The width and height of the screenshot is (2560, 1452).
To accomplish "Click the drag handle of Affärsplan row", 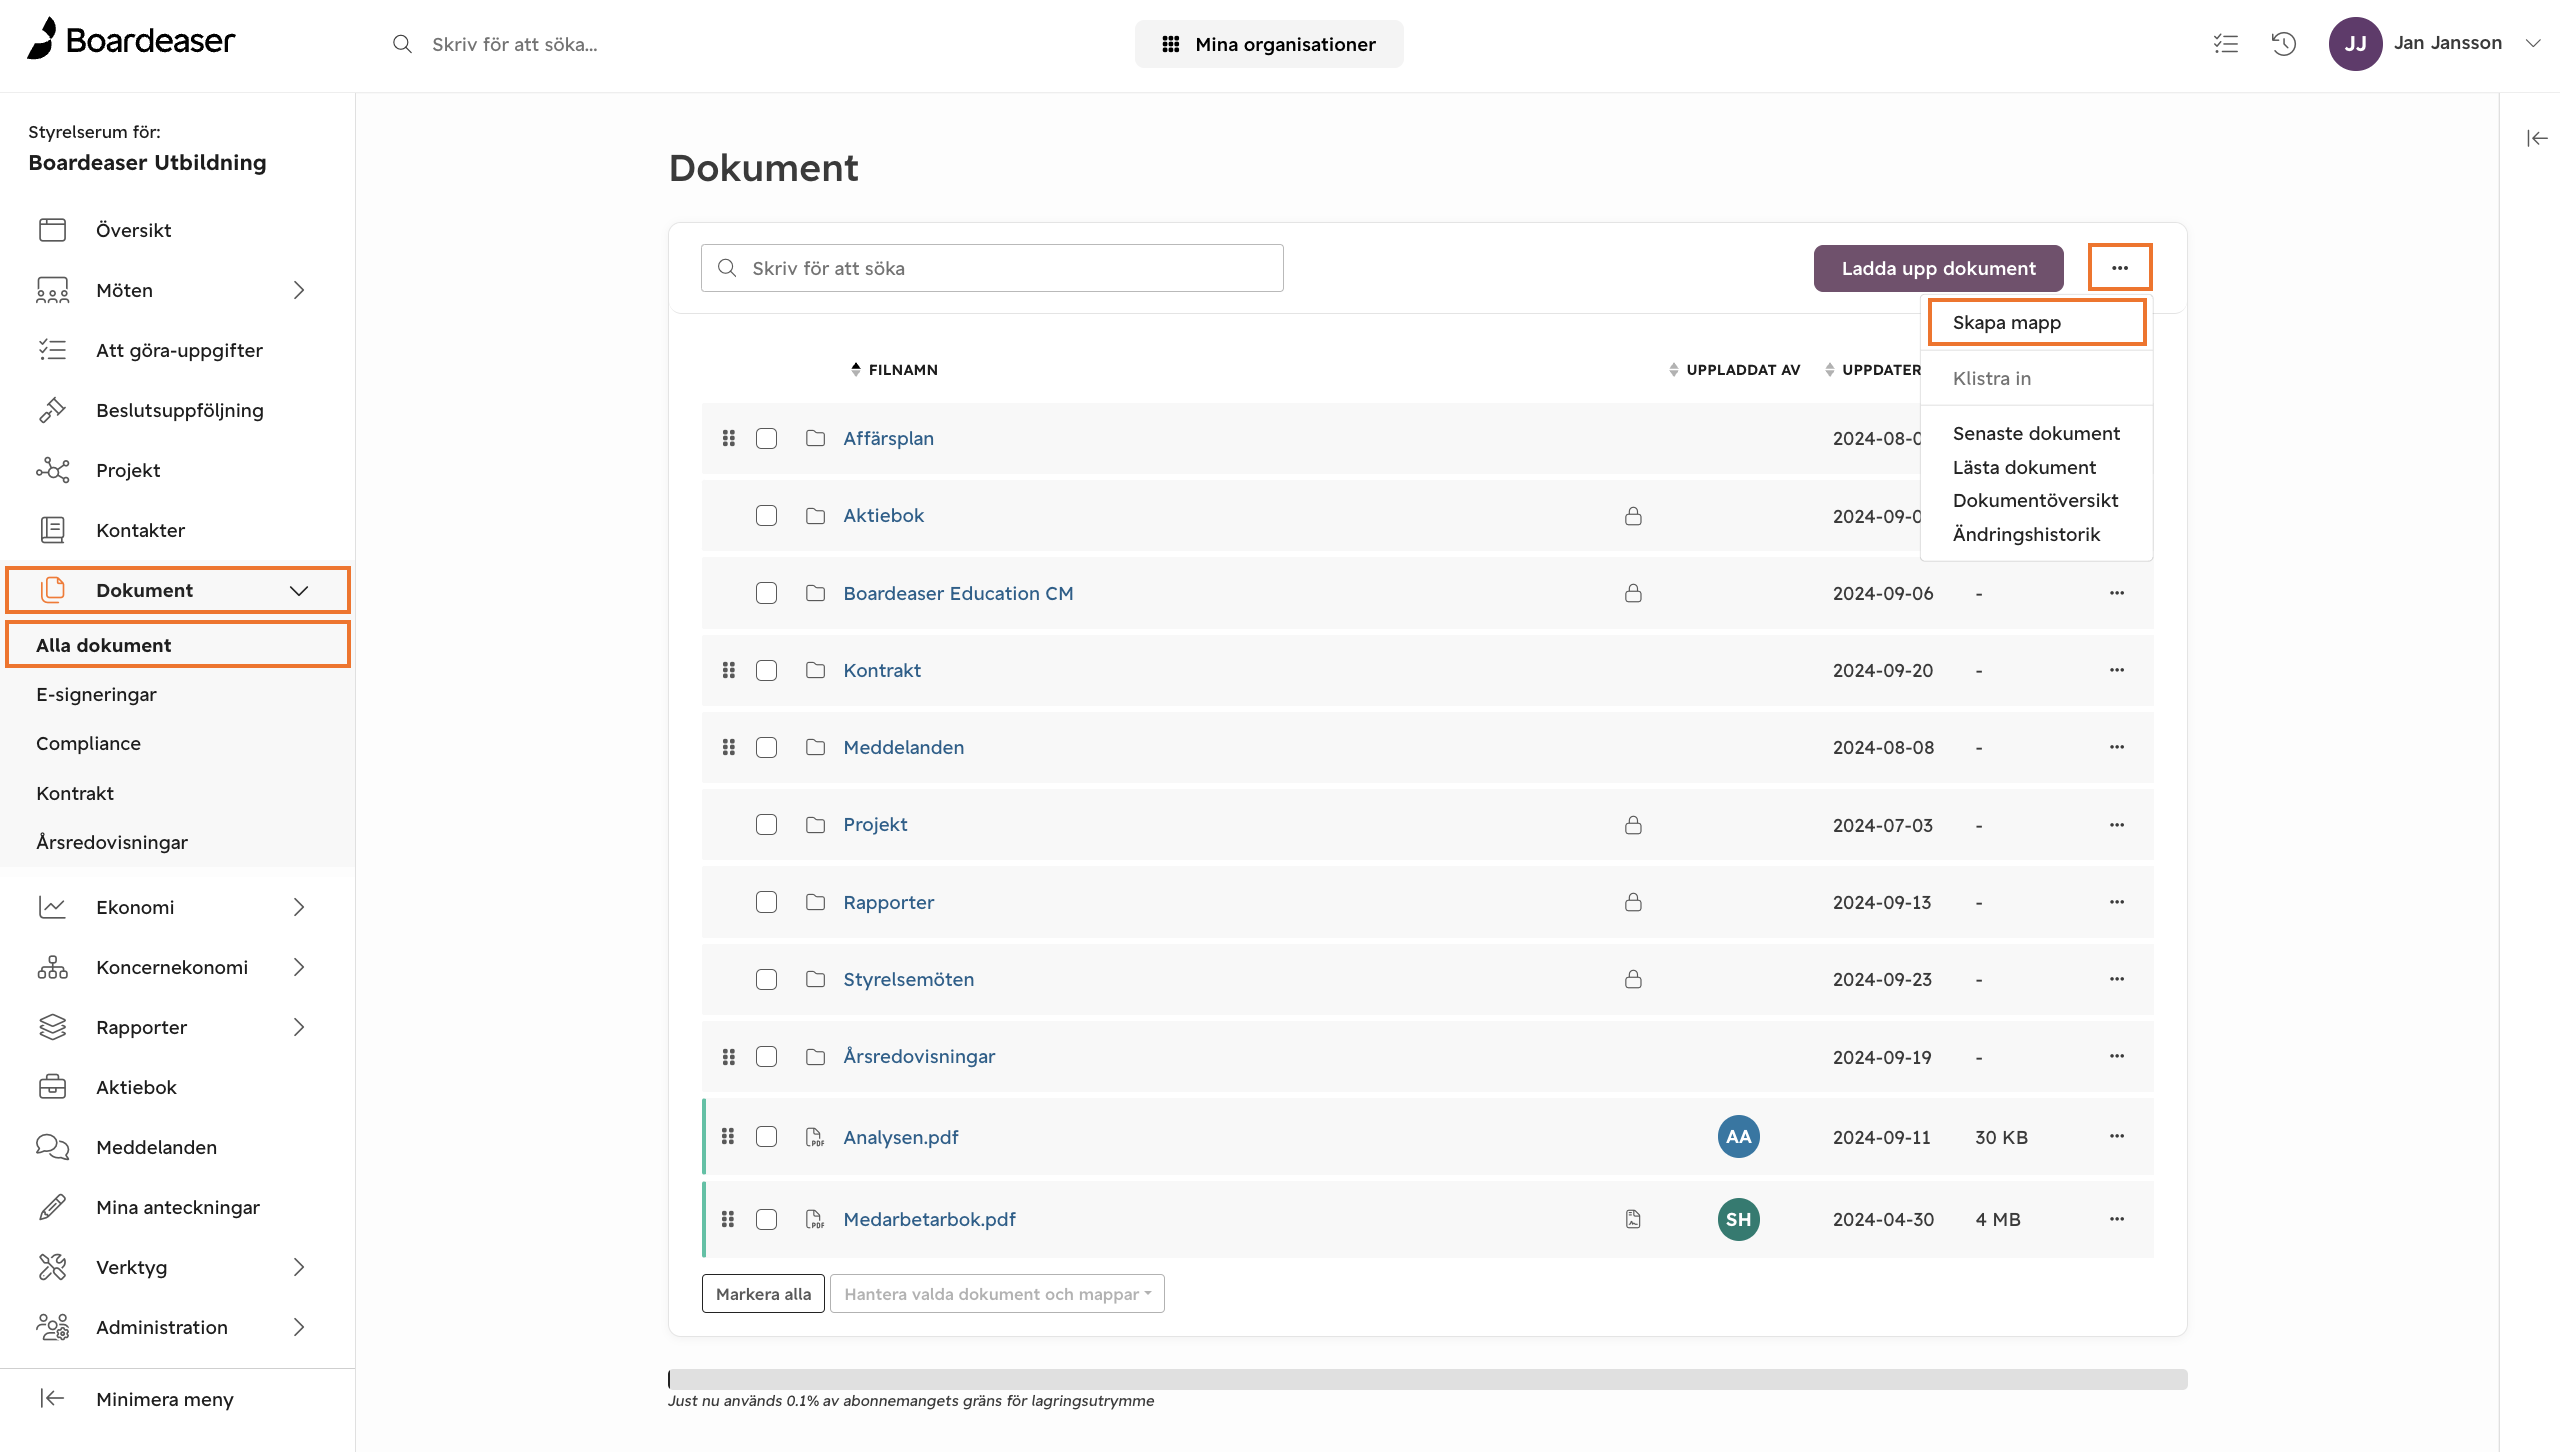I will [x=729, y=438].
